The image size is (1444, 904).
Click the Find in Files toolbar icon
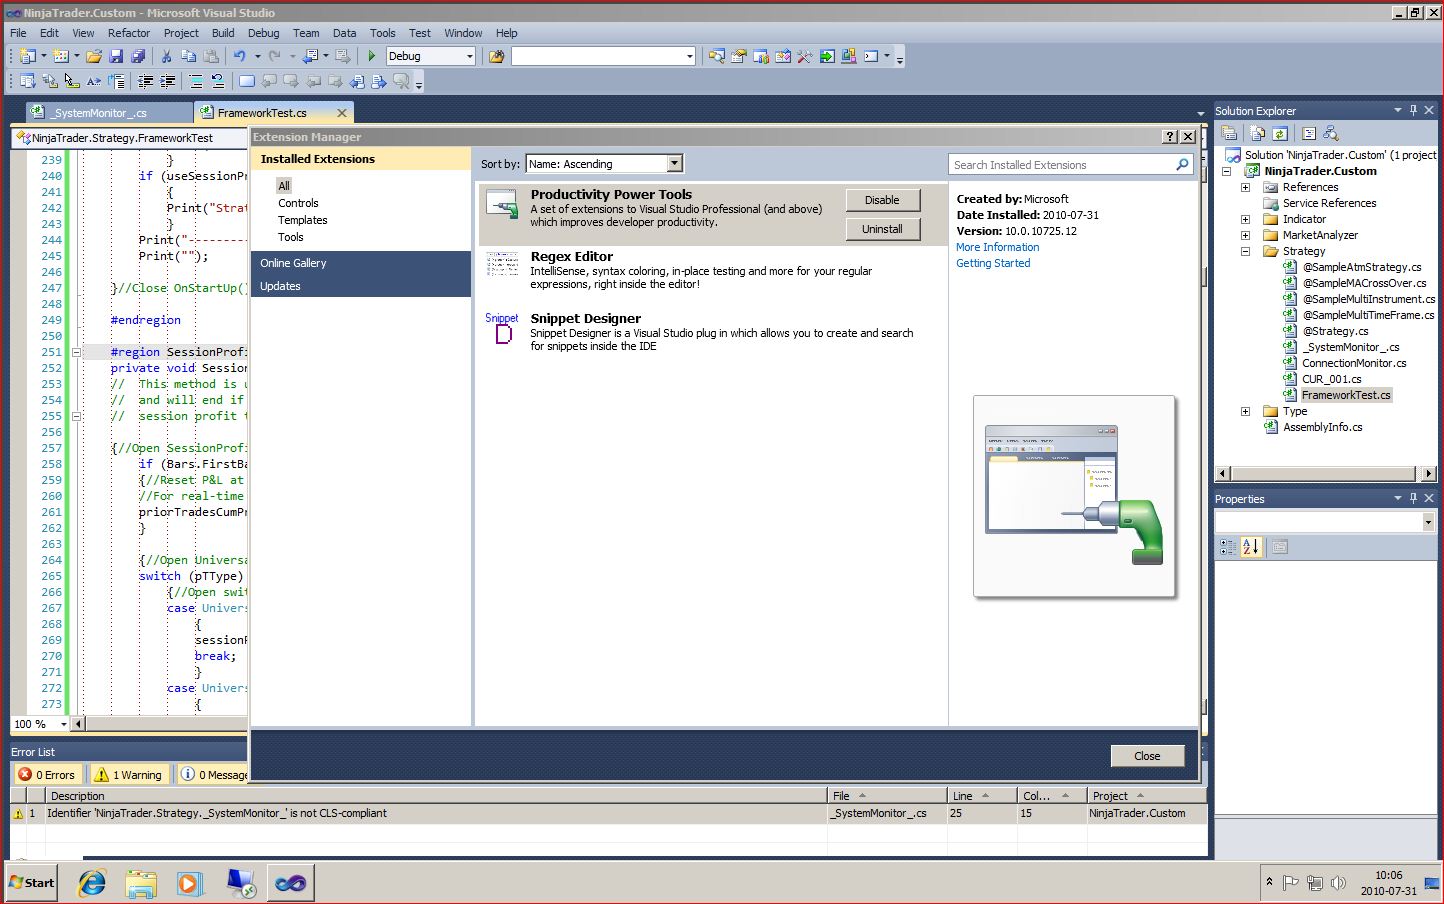pos(496,56)
